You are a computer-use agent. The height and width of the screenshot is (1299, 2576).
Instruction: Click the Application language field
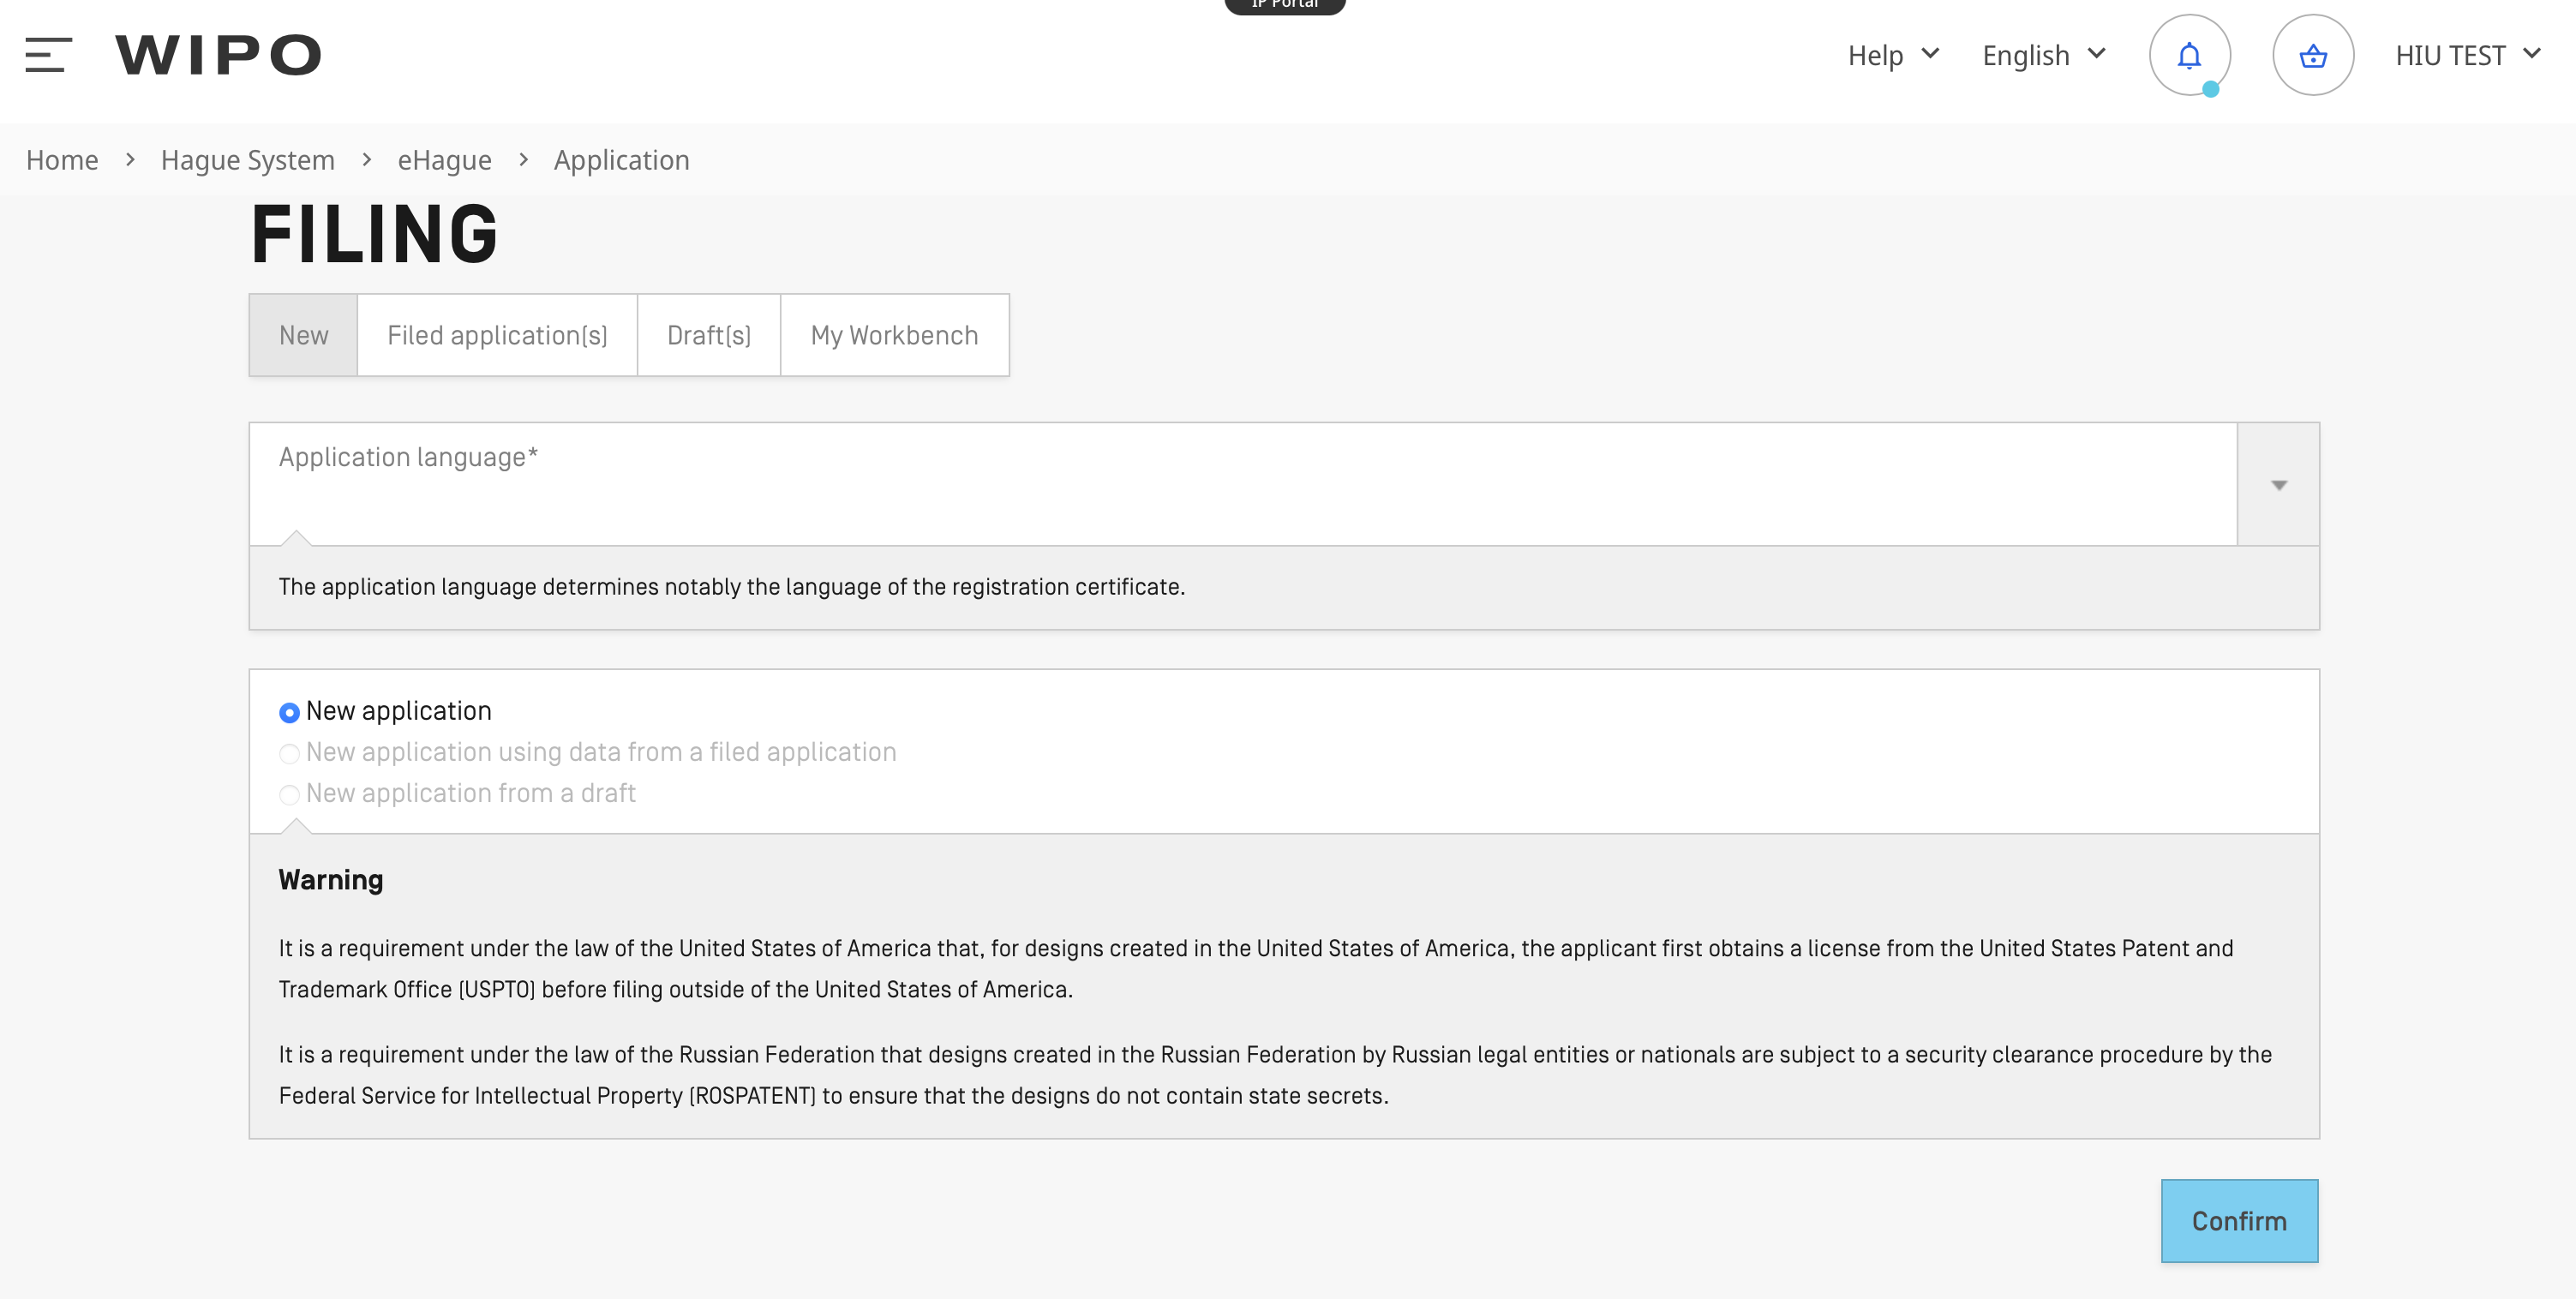[1240, 485]
